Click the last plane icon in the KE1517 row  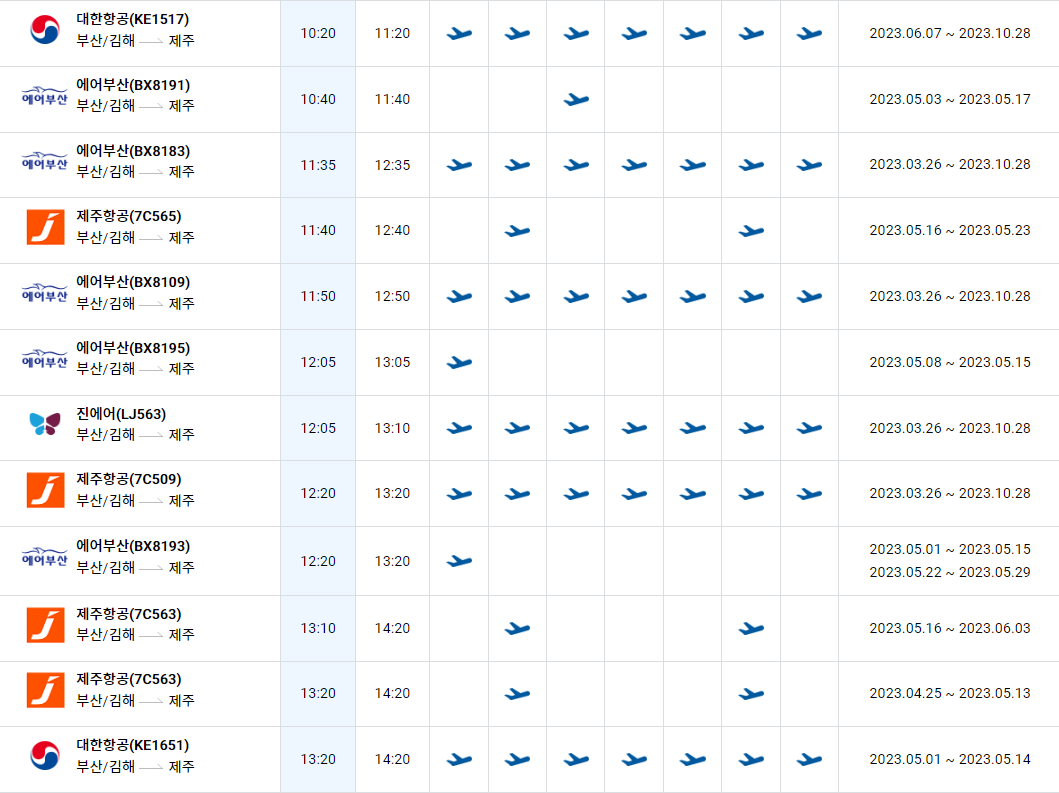coord(809,33)
